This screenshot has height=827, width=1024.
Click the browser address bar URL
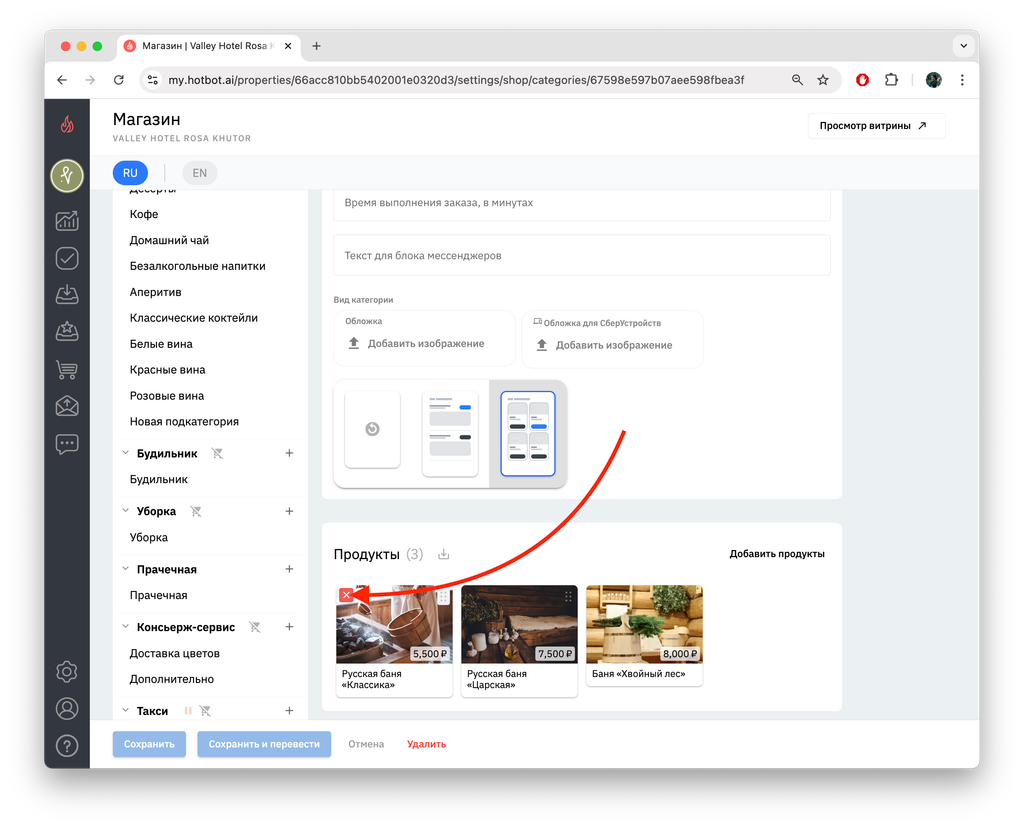[x=456, y=80]
